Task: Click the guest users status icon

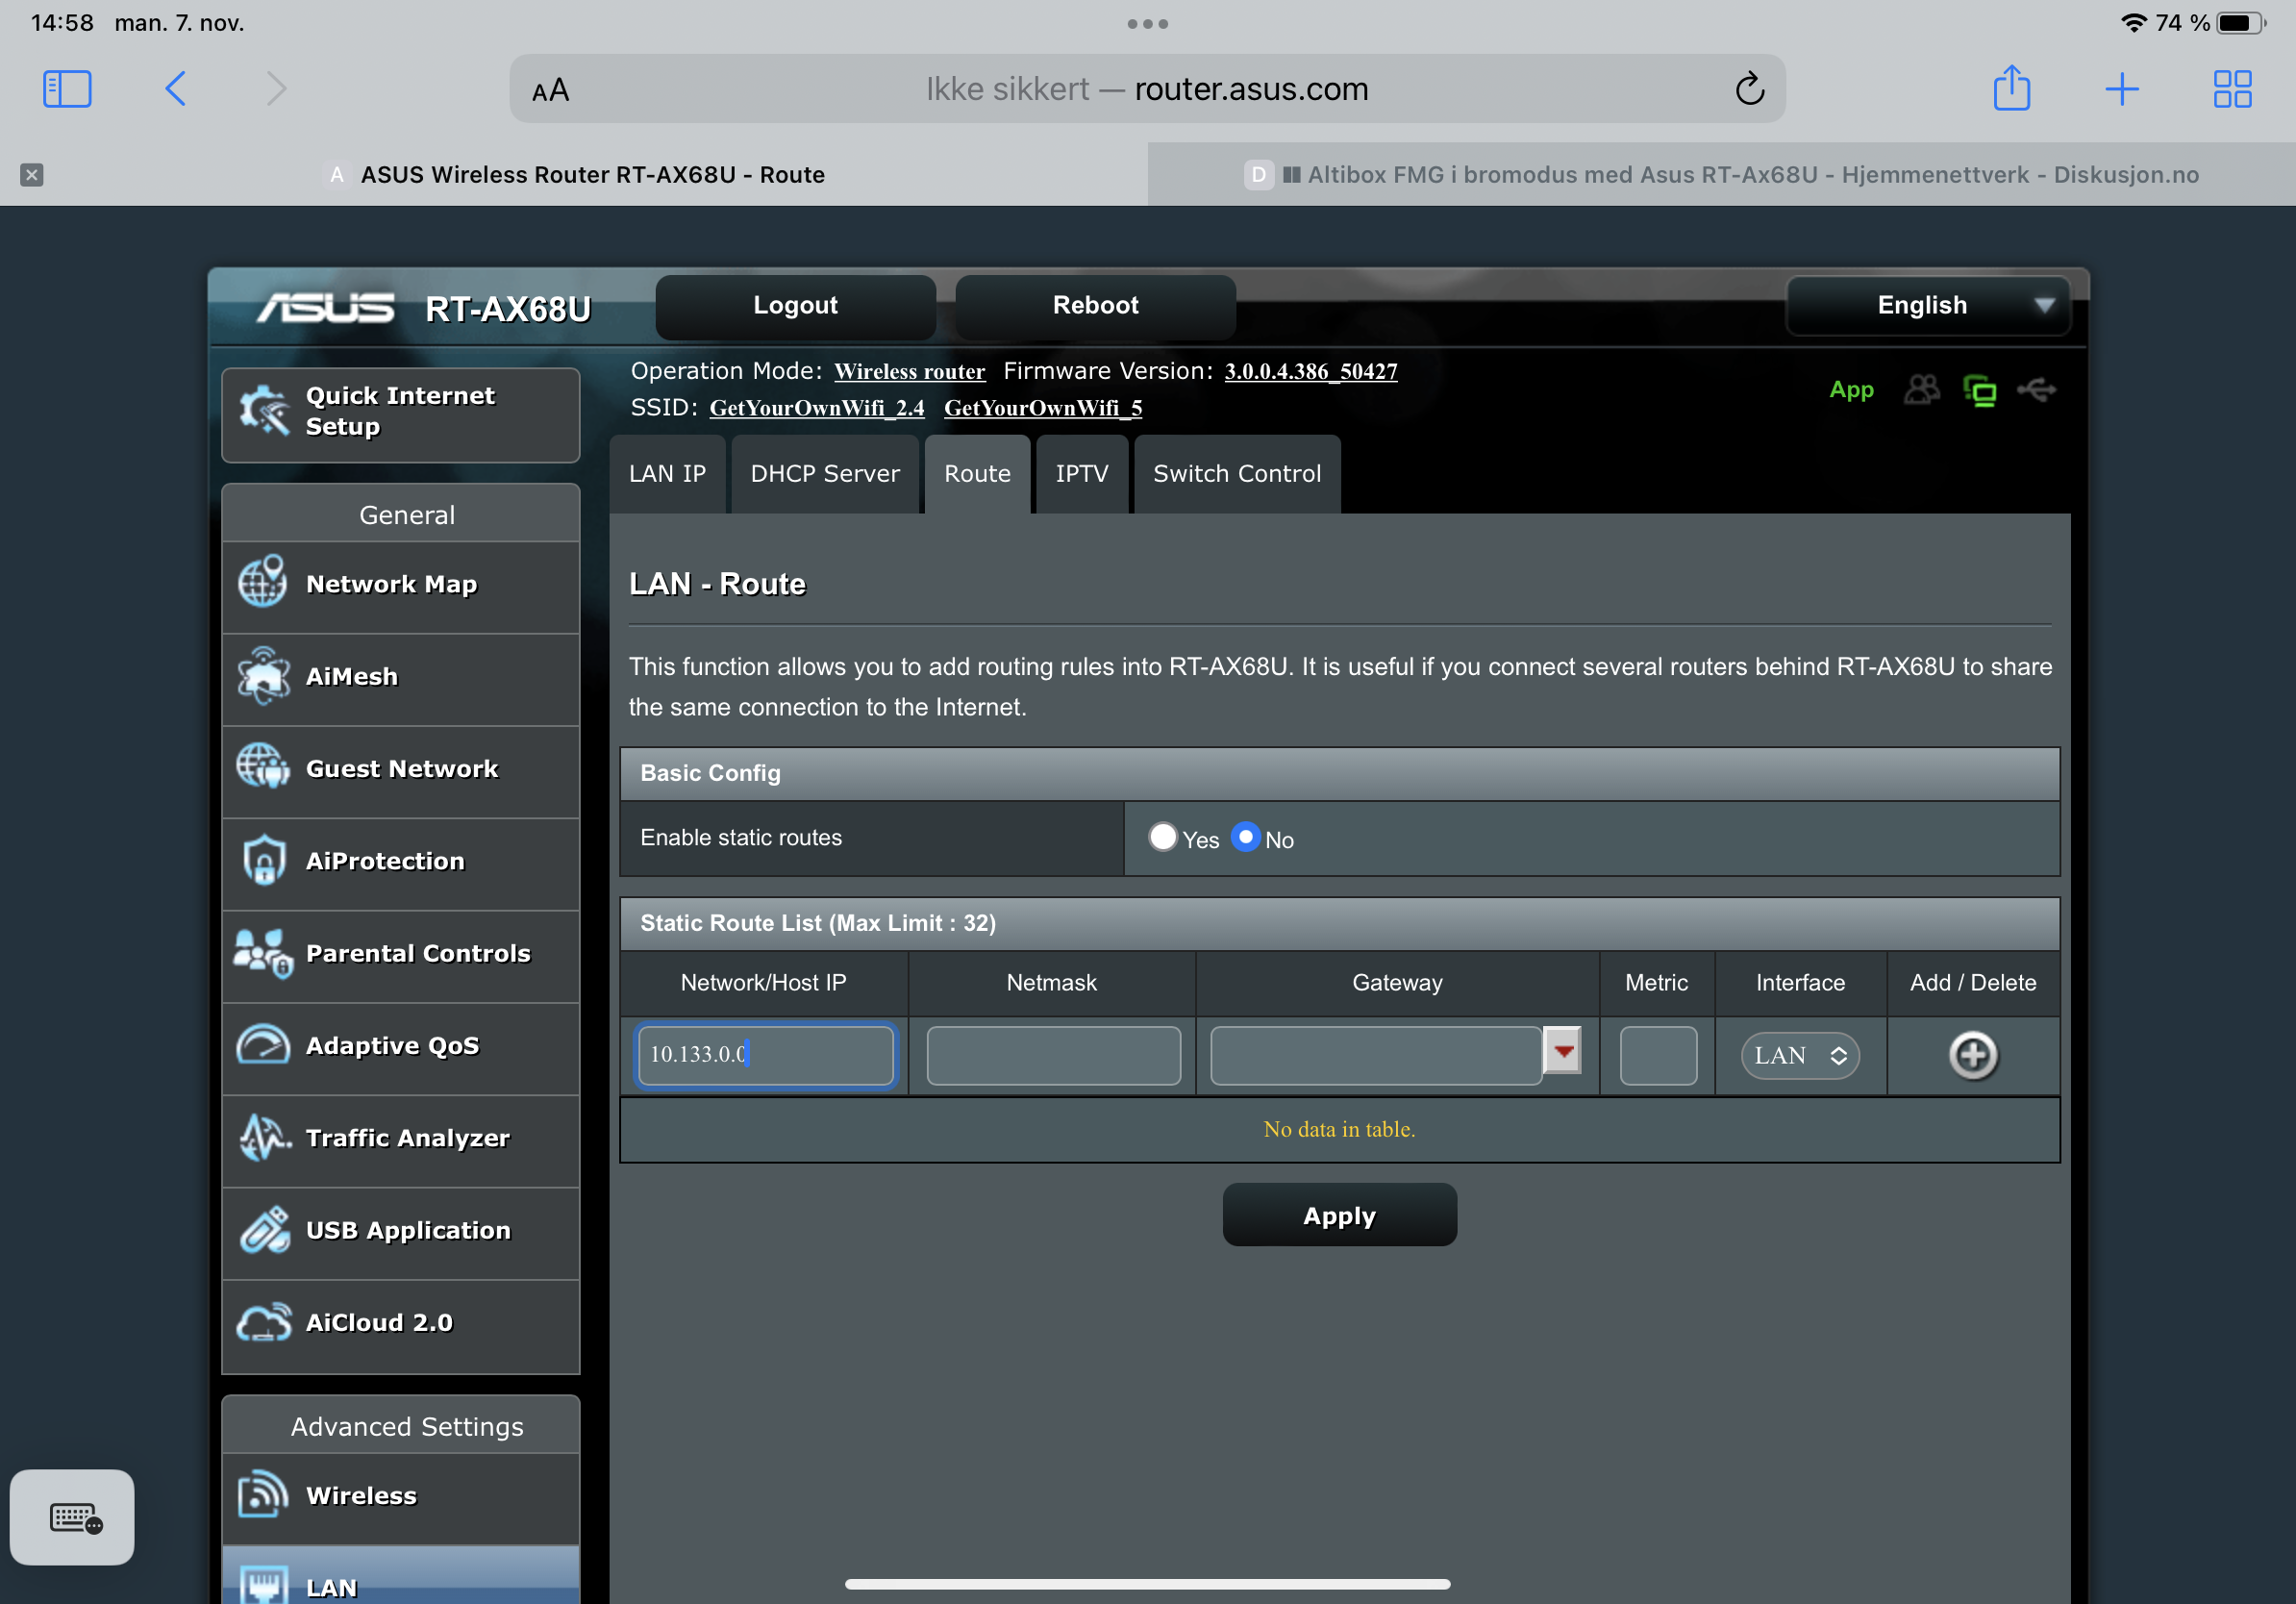Action: (1921, 390)
